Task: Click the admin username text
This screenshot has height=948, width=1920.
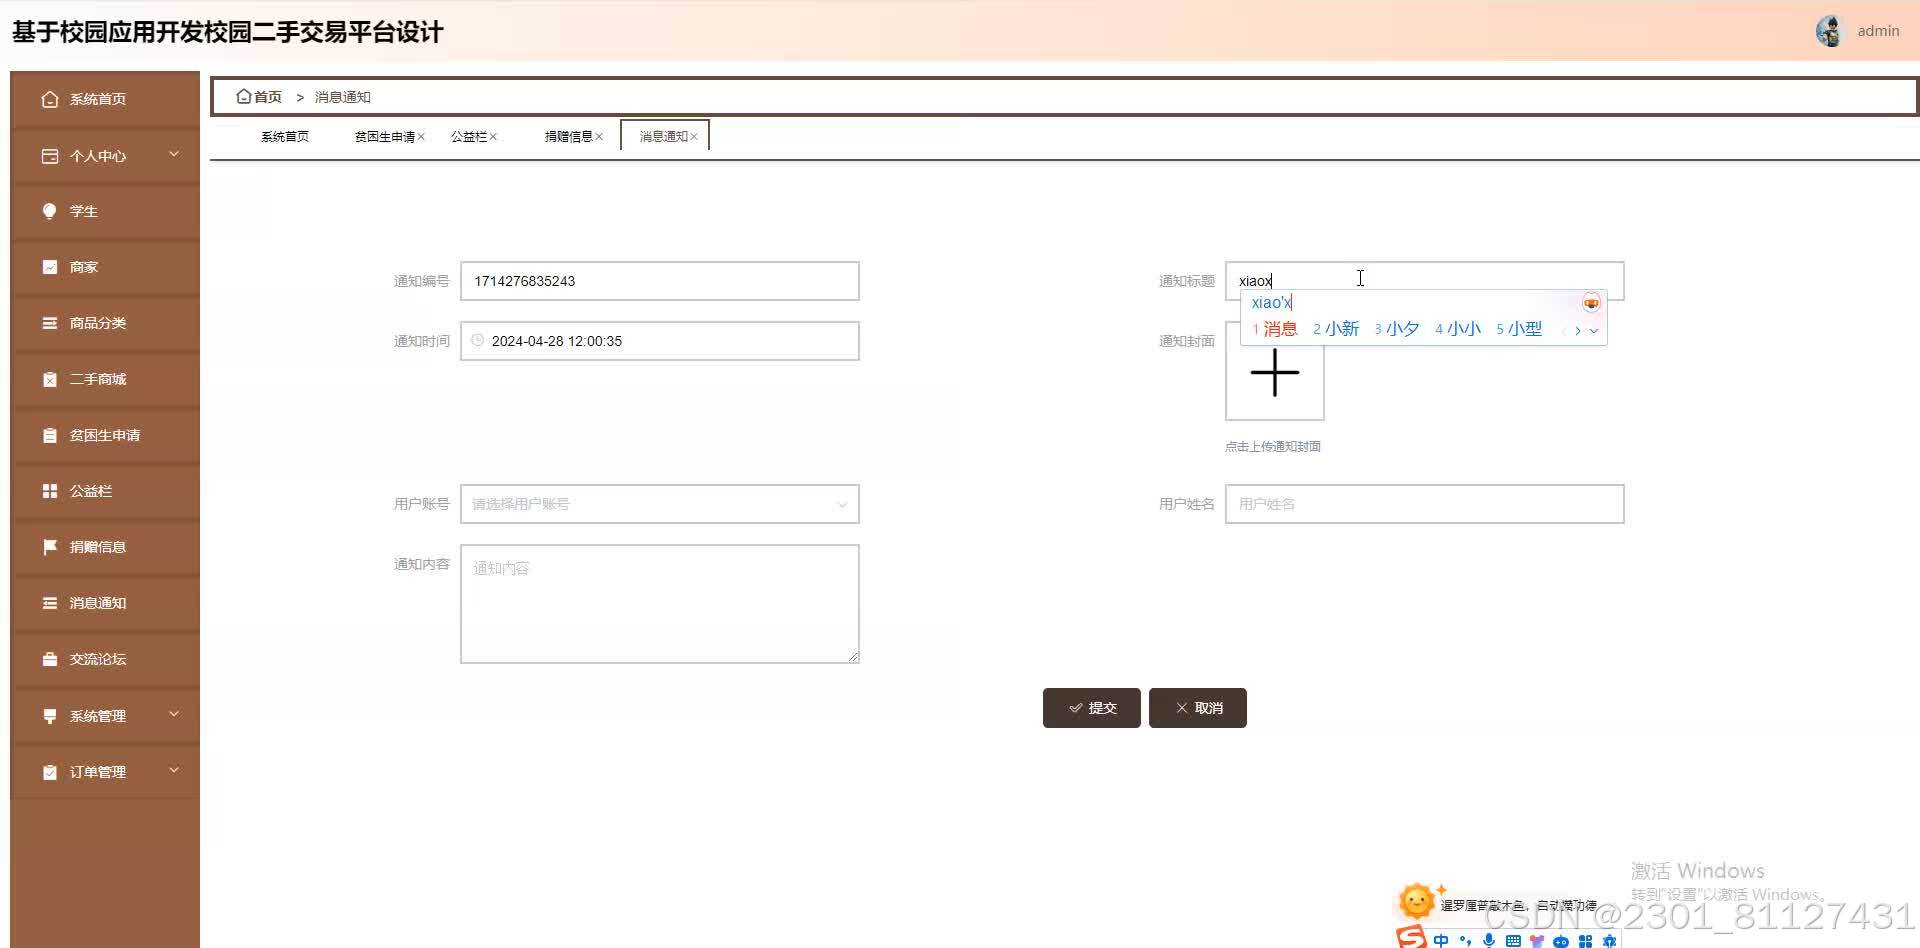Action: (1878, 31)
